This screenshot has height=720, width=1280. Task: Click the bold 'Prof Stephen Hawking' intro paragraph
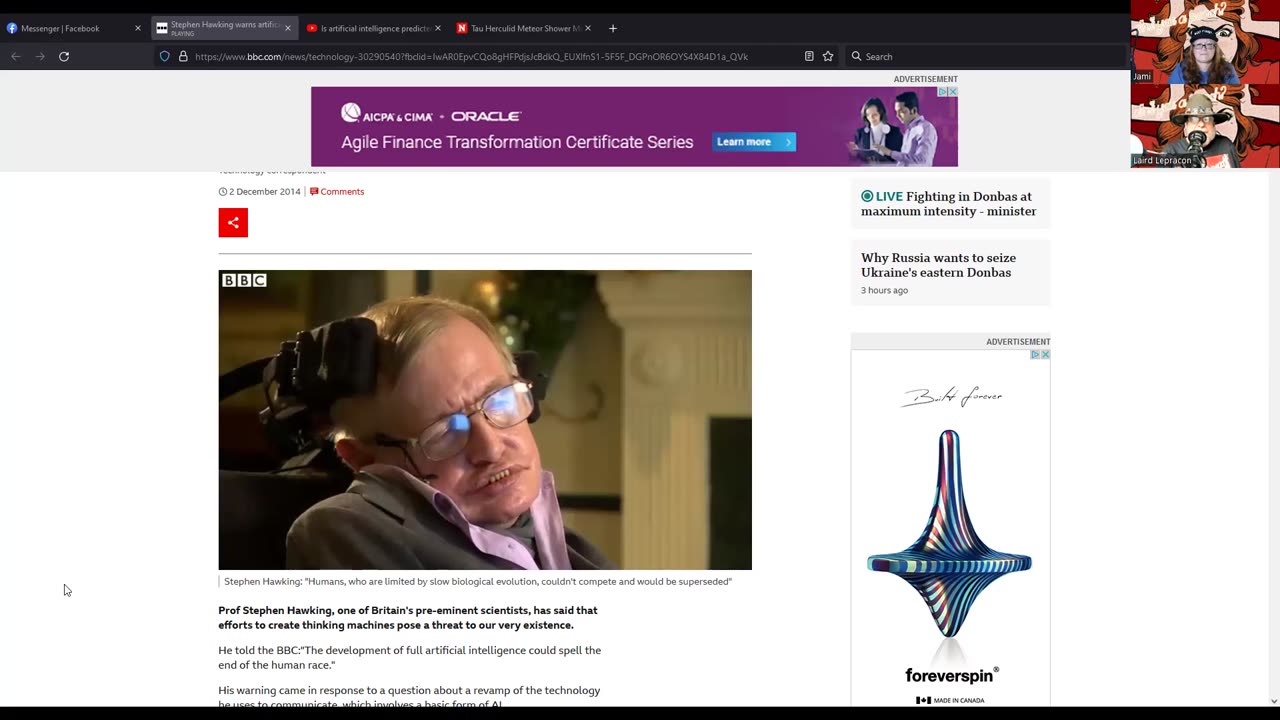point(408,618)
